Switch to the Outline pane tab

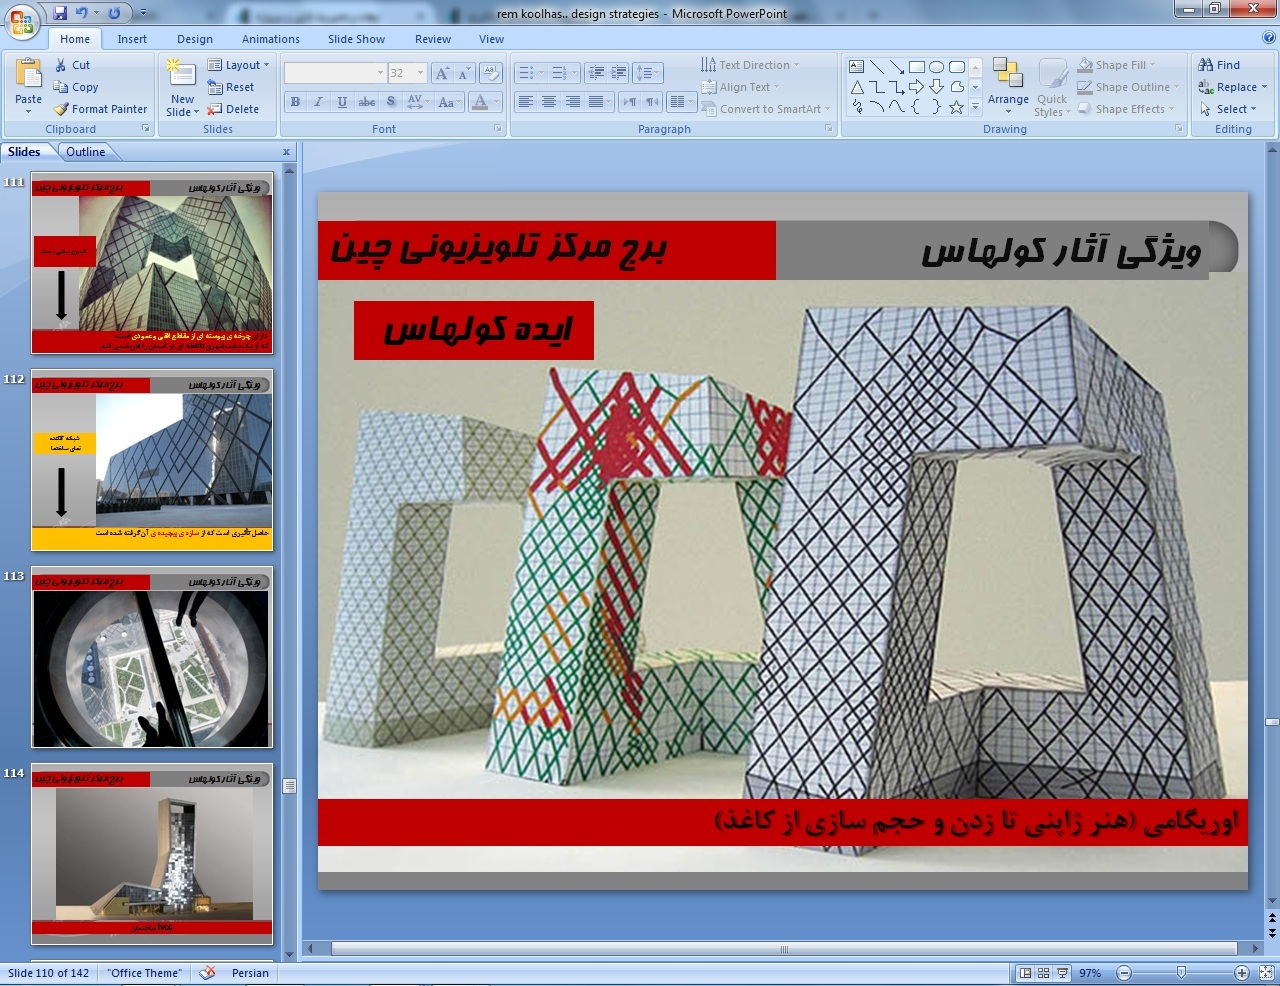coord(85,152)
